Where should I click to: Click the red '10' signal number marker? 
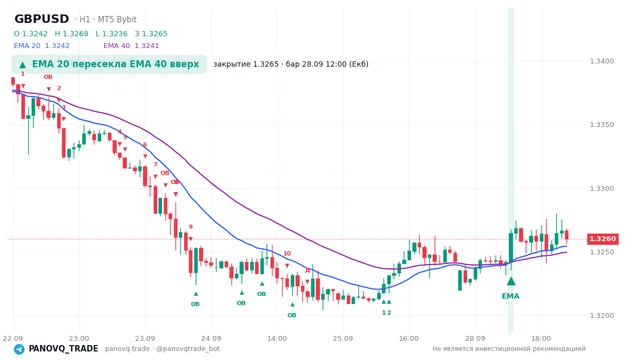click(287, 253)
